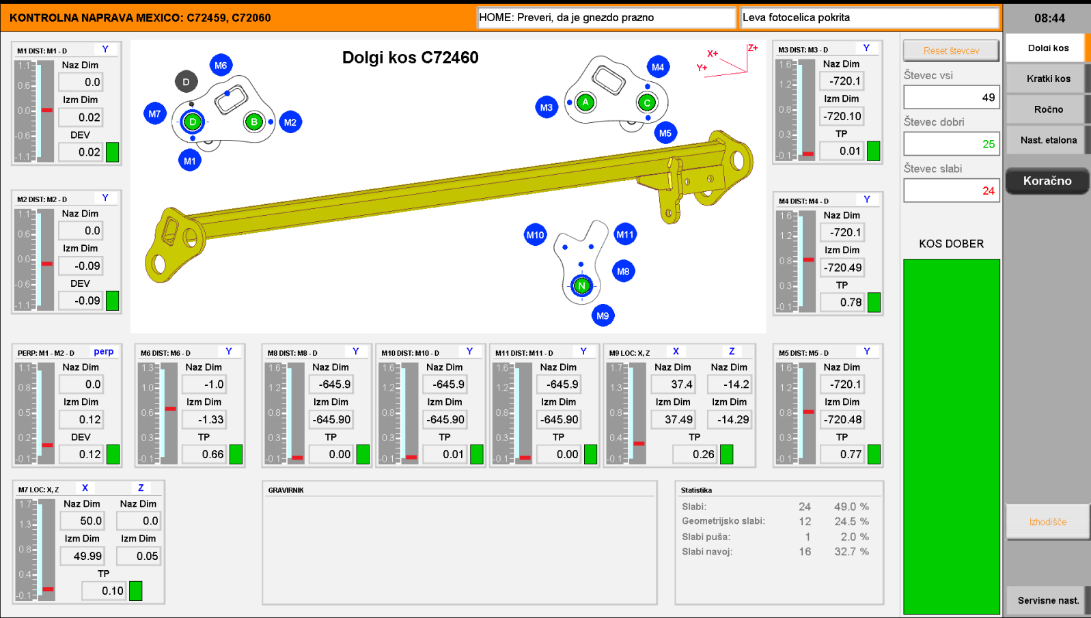The width and height of the screenshot is (1091, 618).
Task: Open Servisne nast. settings
Action: pos(1047,601)
